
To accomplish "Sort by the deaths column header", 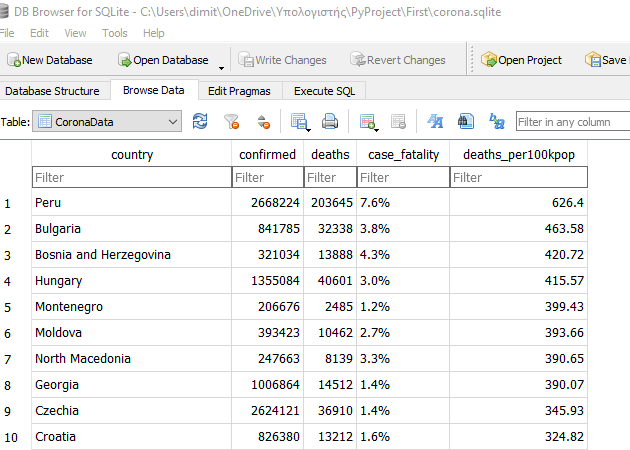I will point(330,154).
